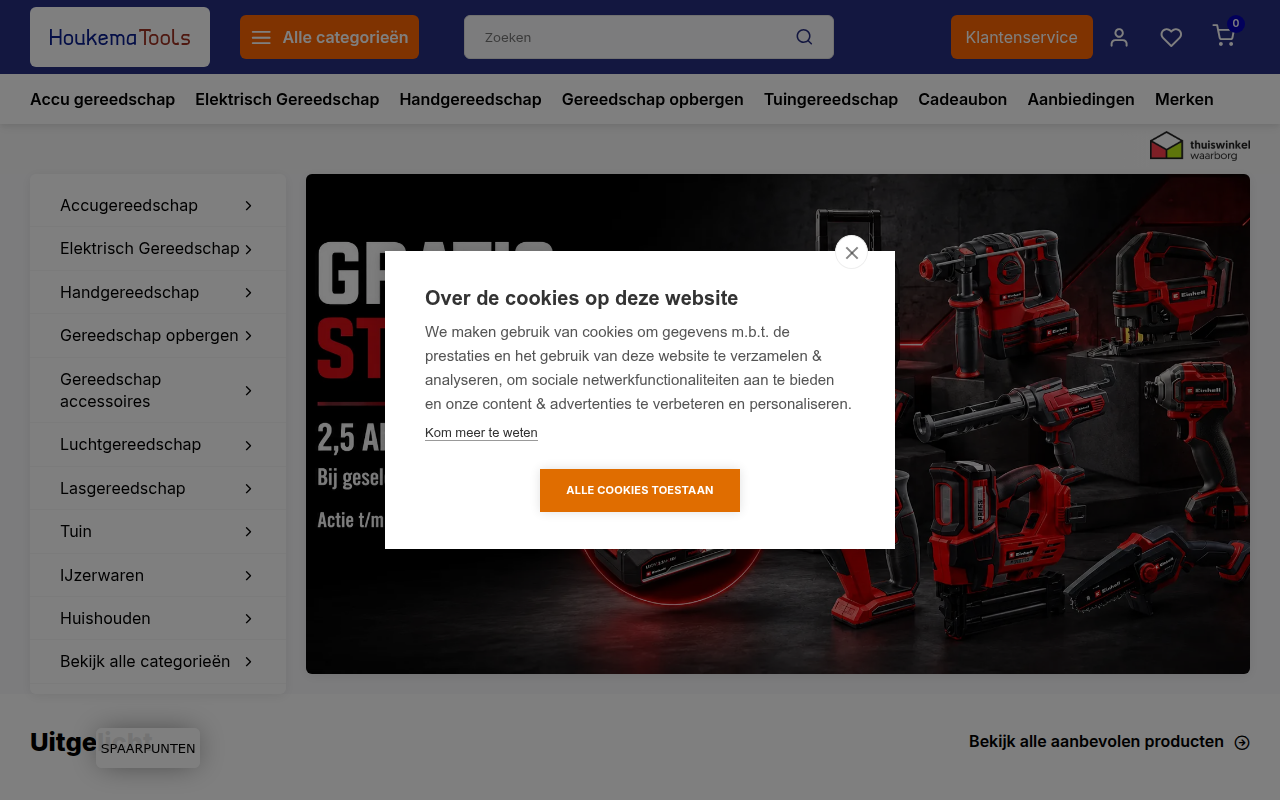The image size is (1280, 800).
Task: Click the Thuiswinkel Waarborg badge
Action: point(1200,146)
